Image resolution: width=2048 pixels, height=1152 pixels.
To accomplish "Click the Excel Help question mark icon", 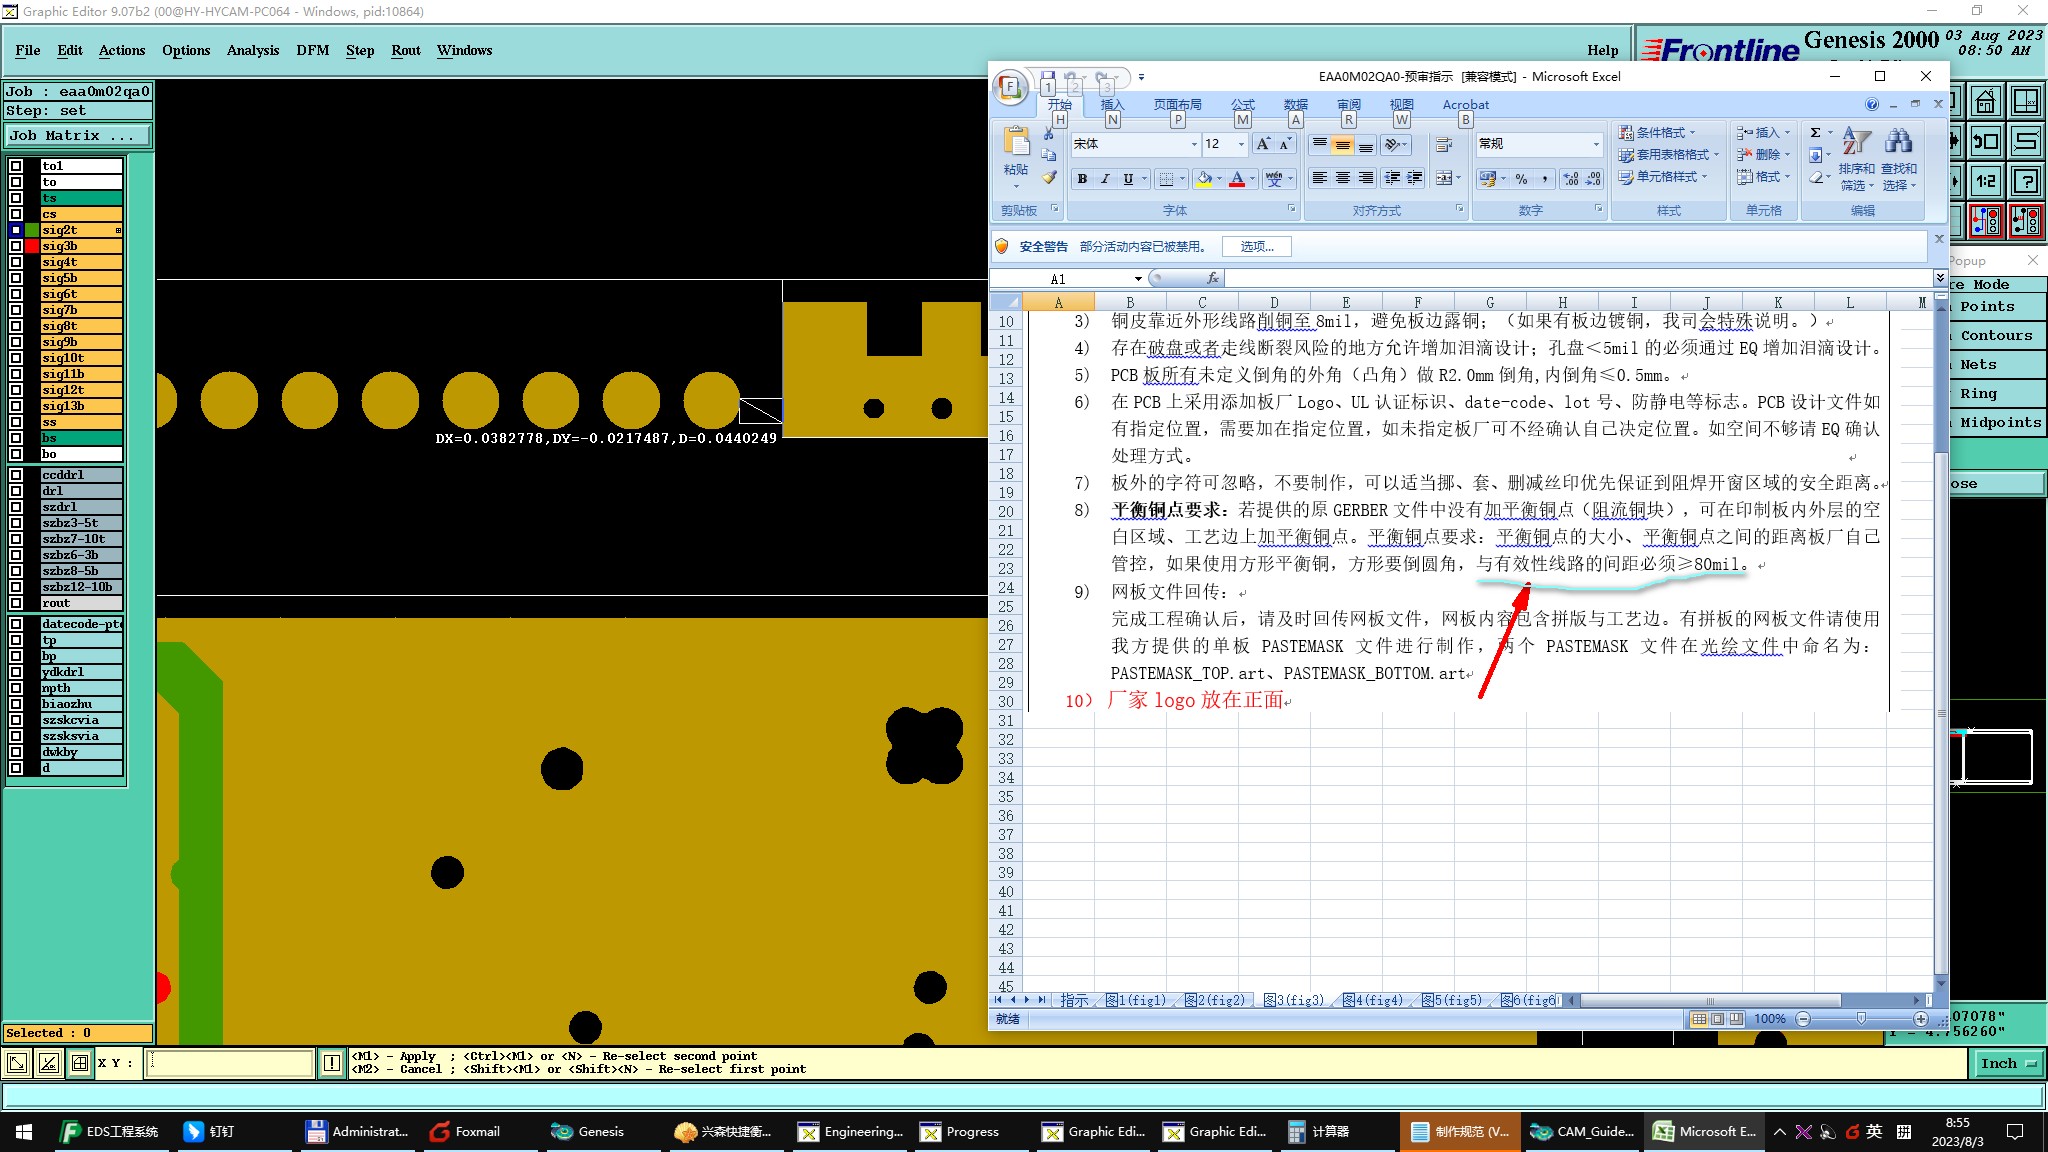I will coord(1872,104).
